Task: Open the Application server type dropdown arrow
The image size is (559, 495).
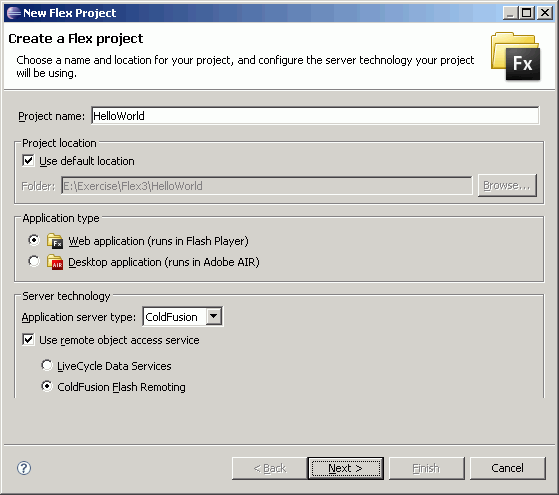Action: pyautogui.click(x=214, y=316)
